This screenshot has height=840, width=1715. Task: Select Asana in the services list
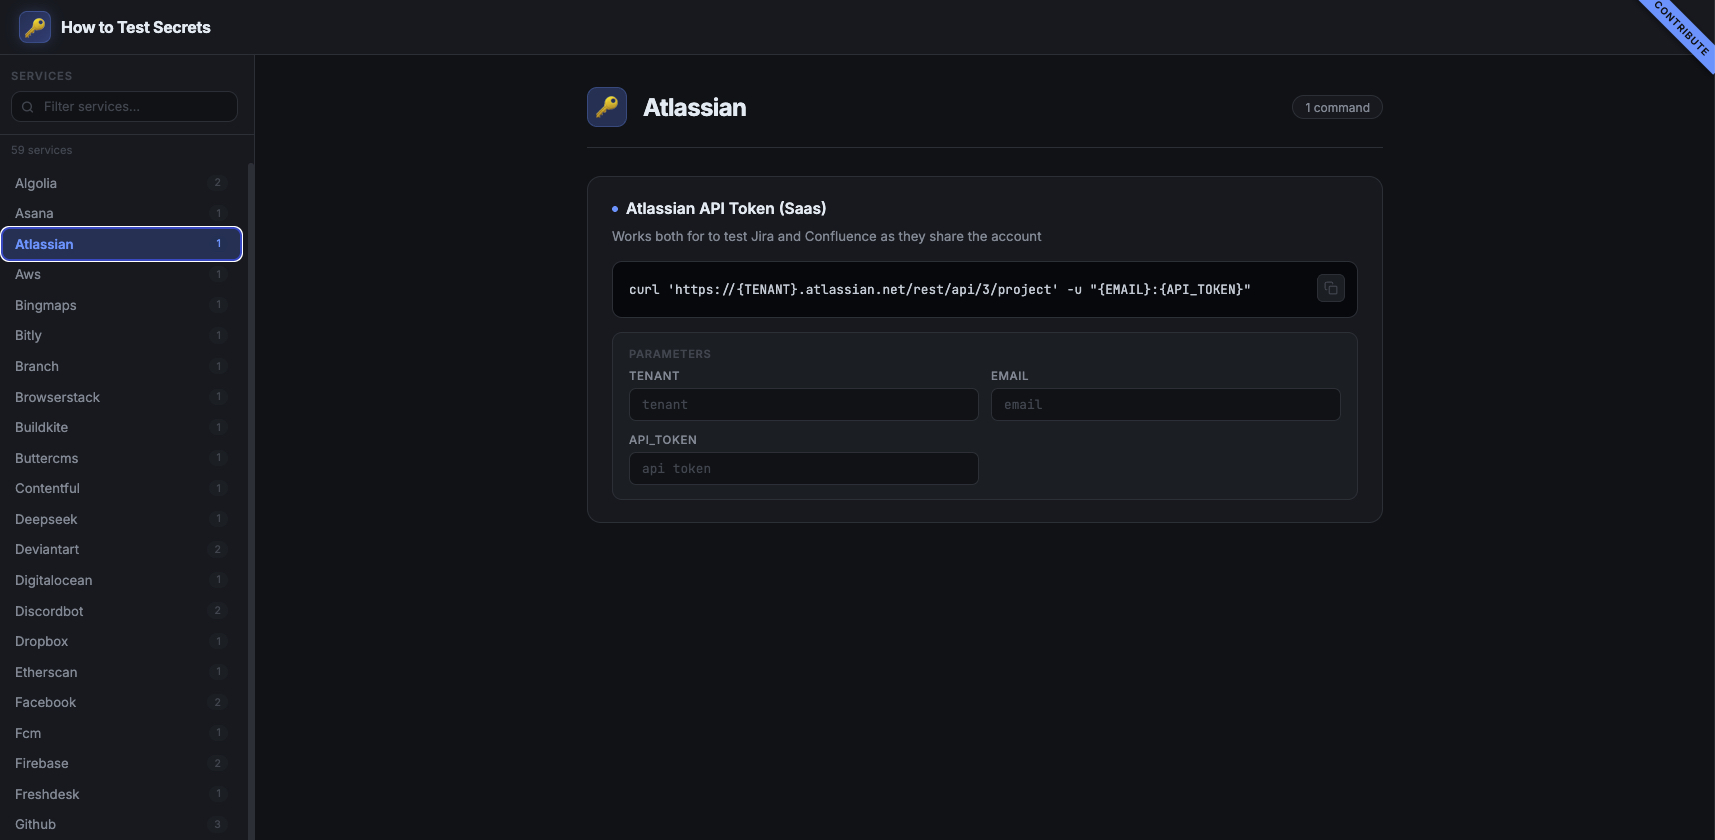121,213
